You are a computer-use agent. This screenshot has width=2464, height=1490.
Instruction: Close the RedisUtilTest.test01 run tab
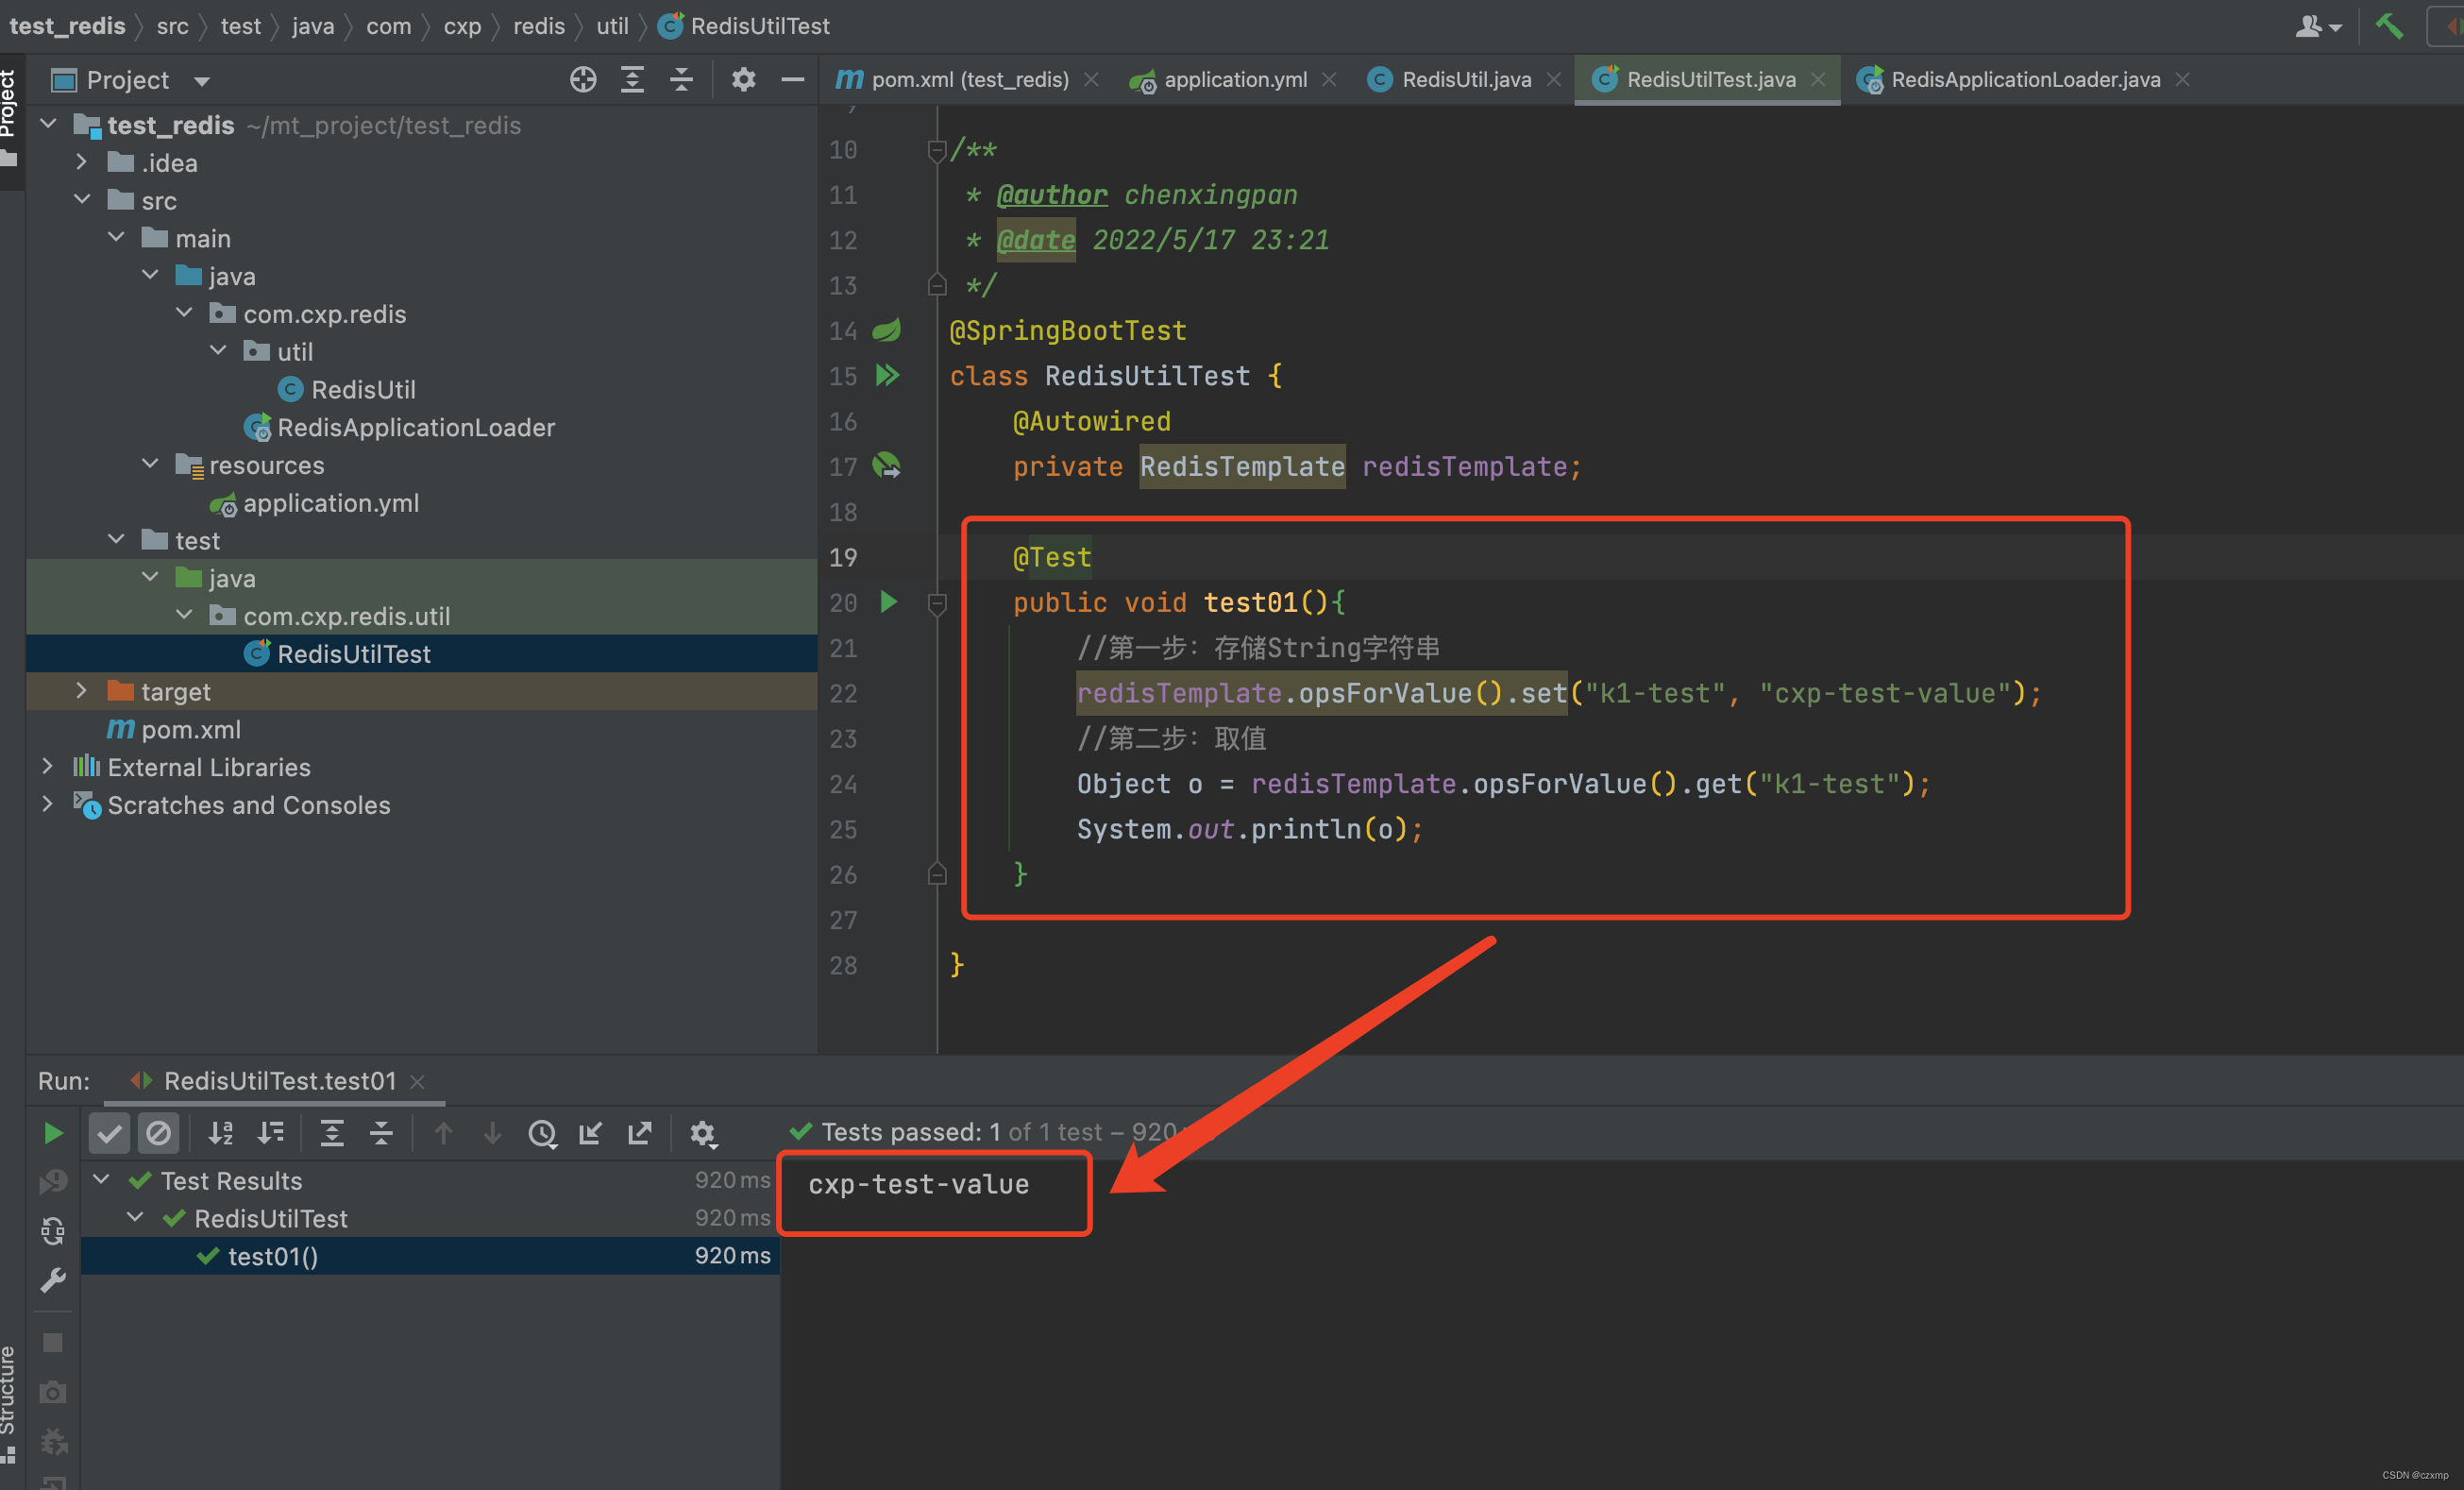418,1082
